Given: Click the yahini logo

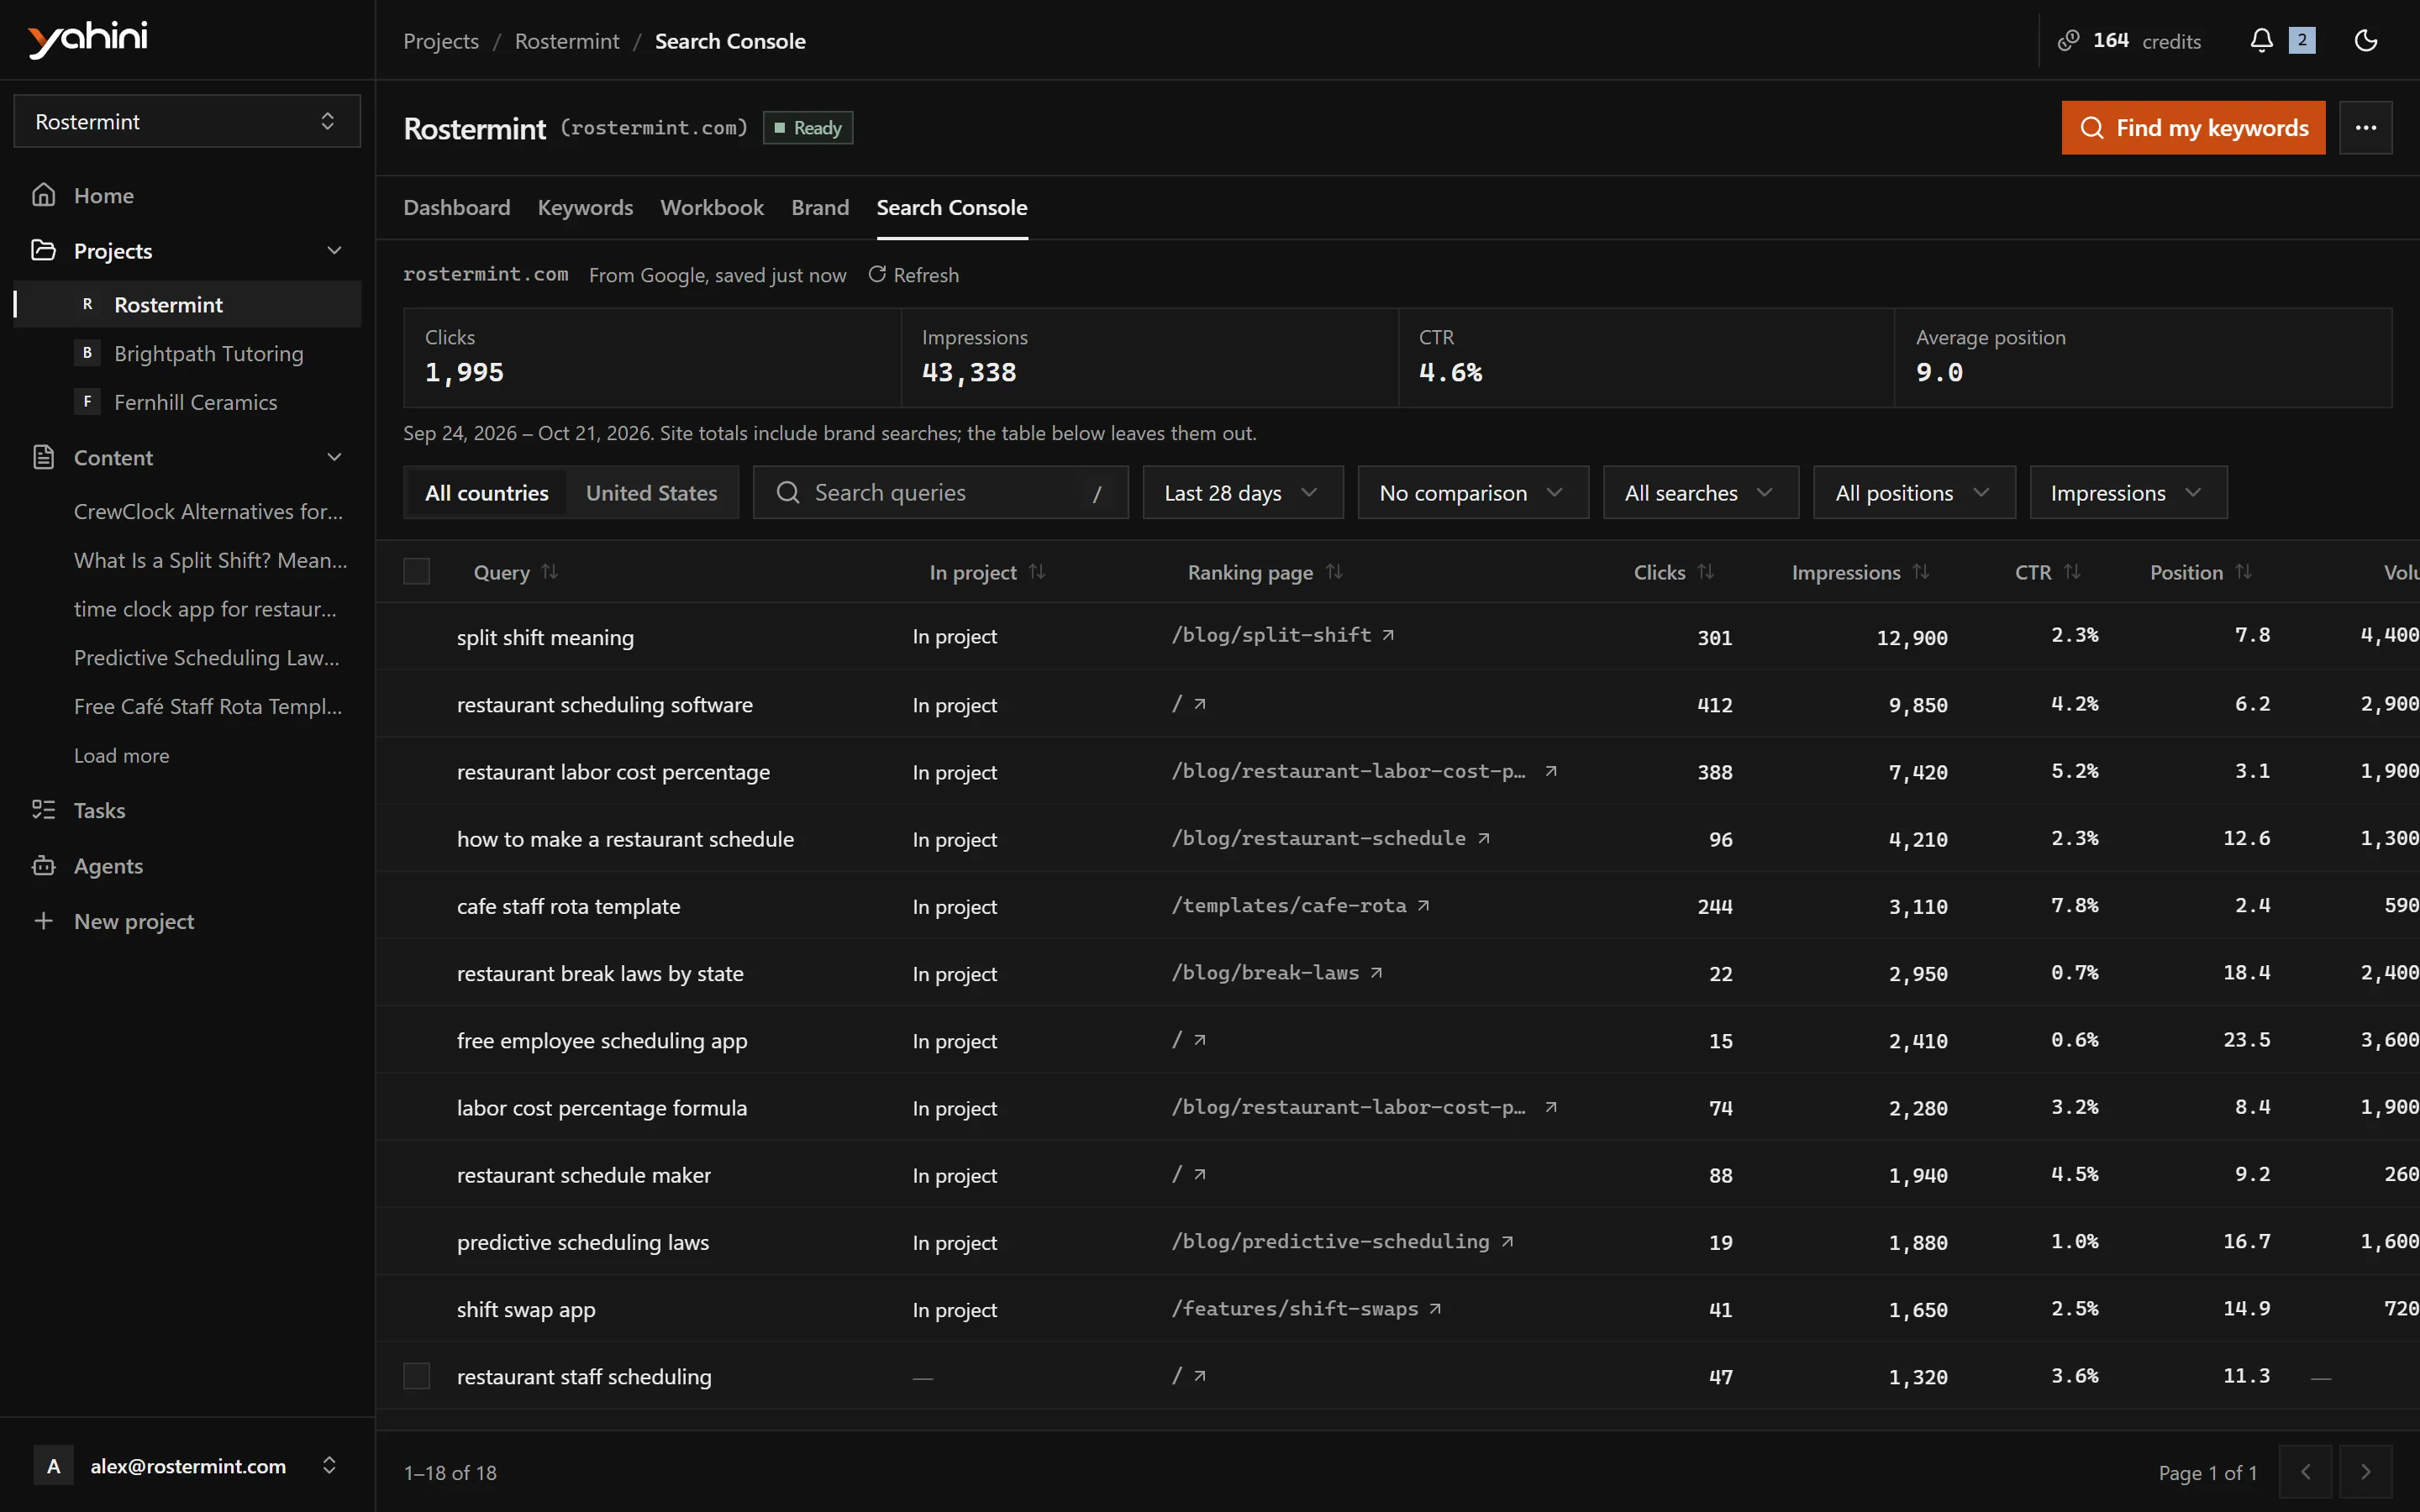Looking at the screenshot, I should 88,39.
